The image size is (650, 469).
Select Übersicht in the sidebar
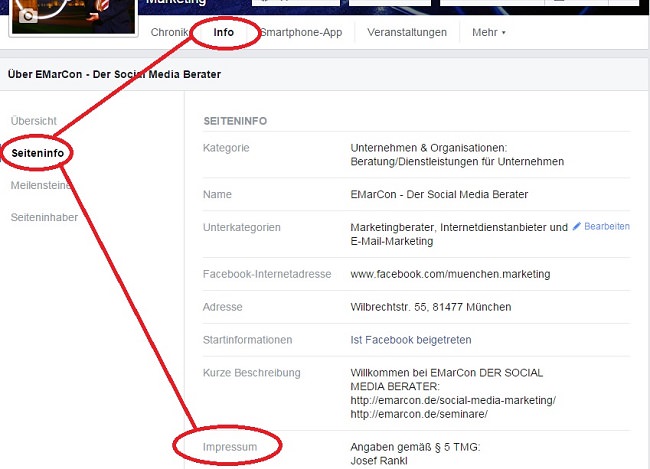tap(34, 121)
